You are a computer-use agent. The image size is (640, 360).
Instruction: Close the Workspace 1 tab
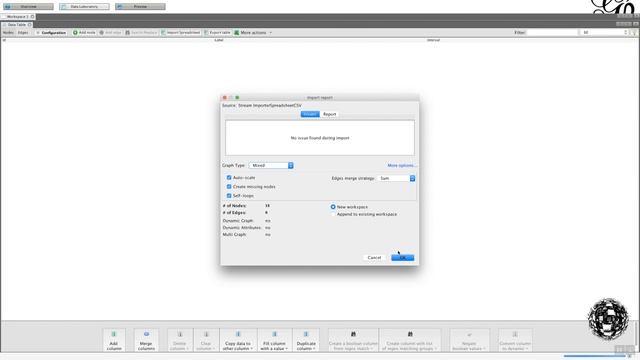pyautogui.click(x=32, y=17)
